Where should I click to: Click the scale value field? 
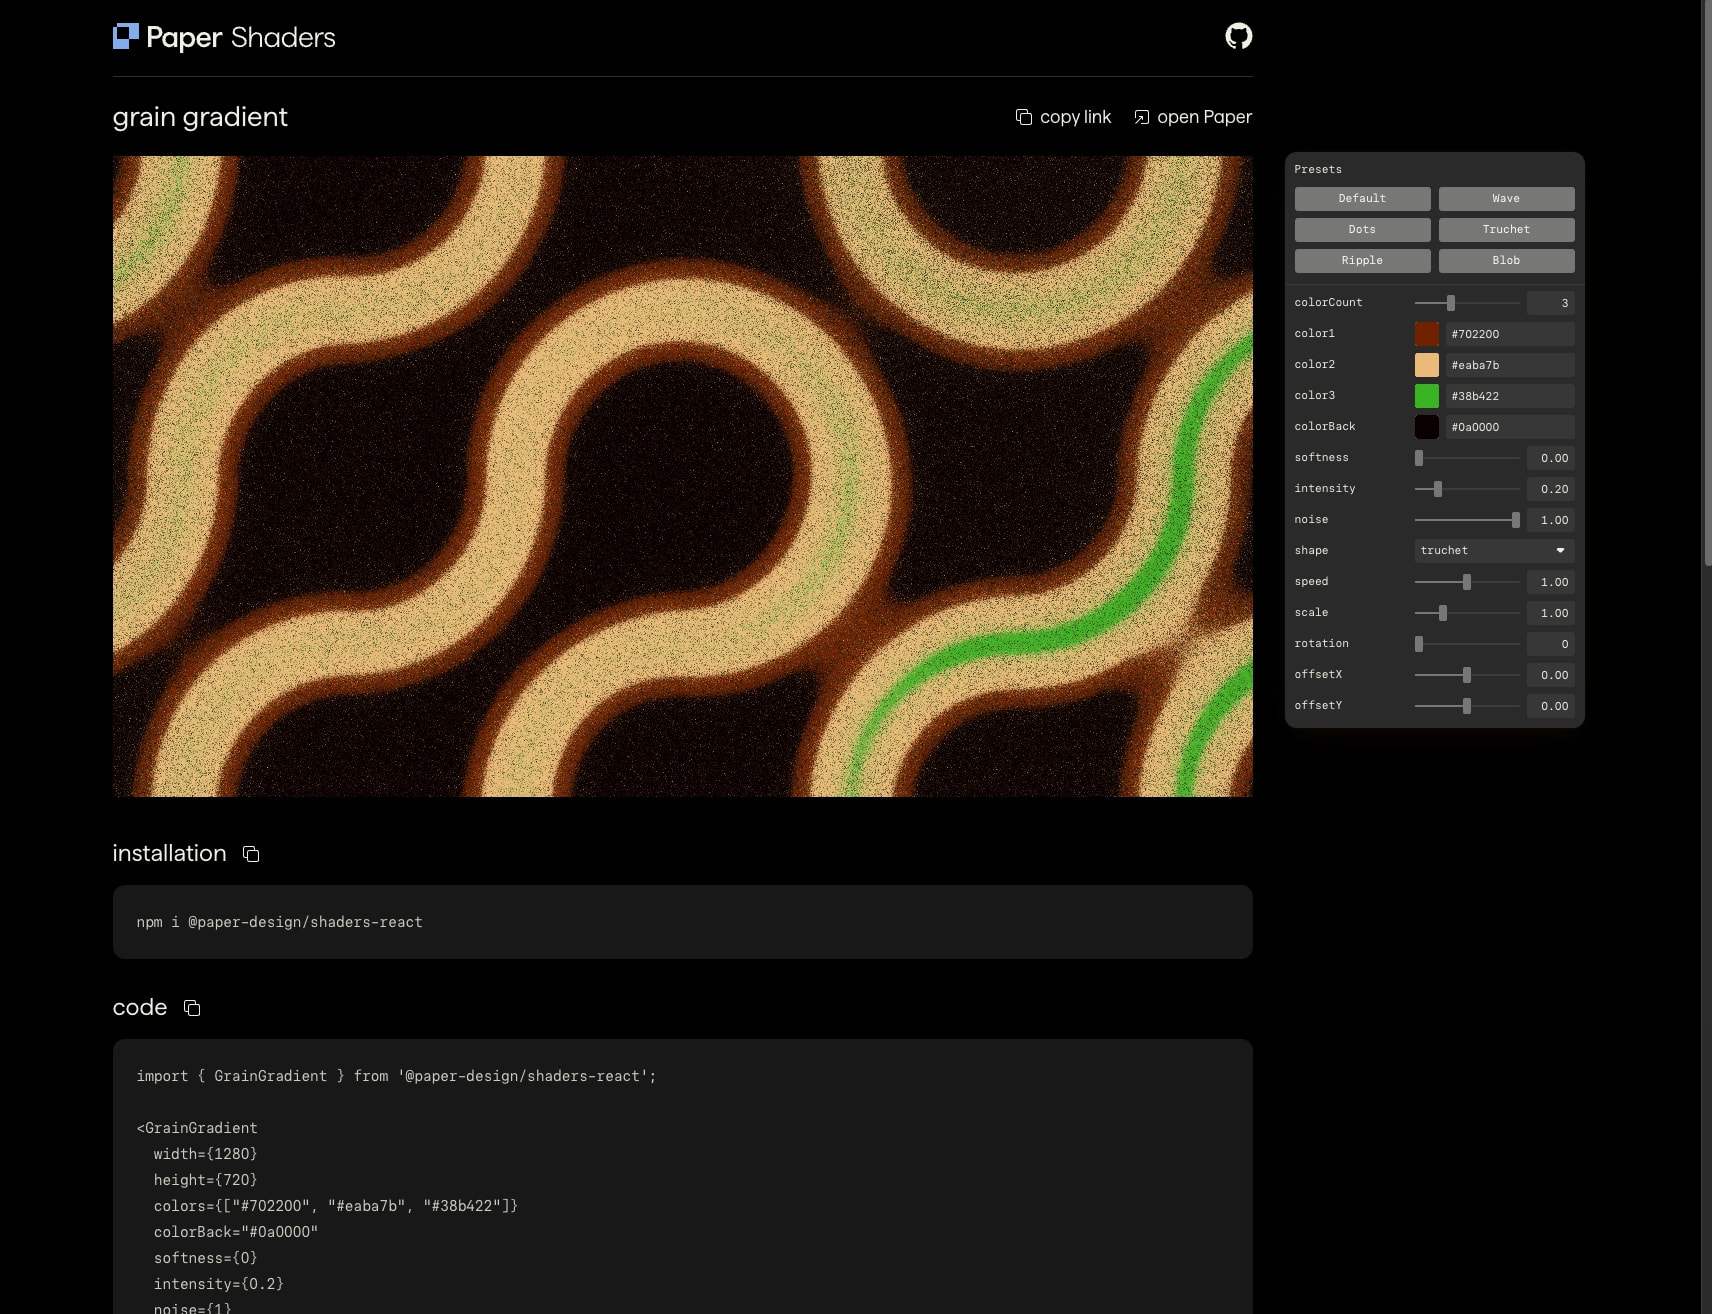click(x=1550, y=613)
